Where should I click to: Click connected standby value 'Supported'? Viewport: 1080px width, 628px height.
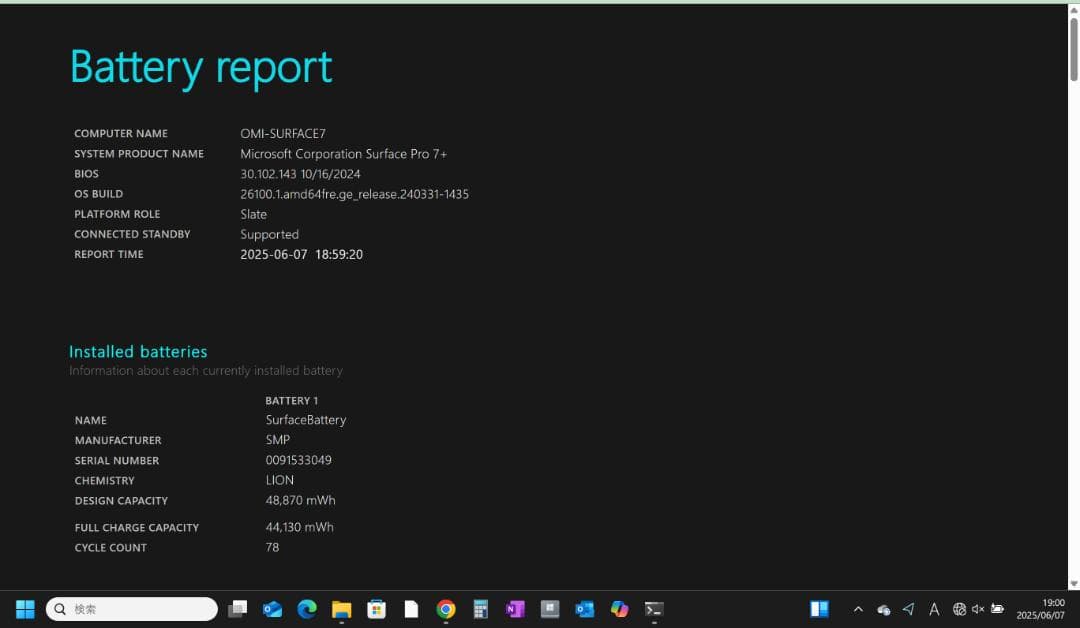click(x=269, y=234)
